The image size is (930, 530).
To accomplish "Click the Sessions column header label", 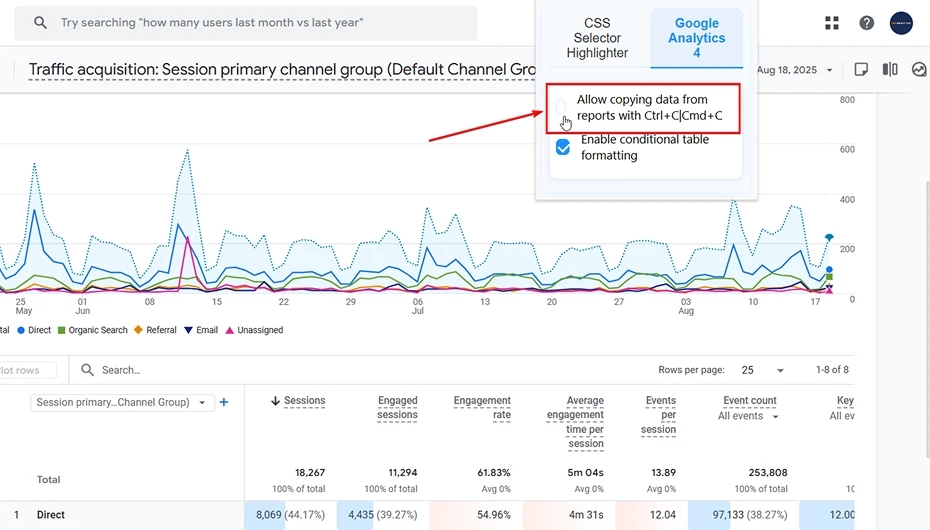I will point(304,401).
